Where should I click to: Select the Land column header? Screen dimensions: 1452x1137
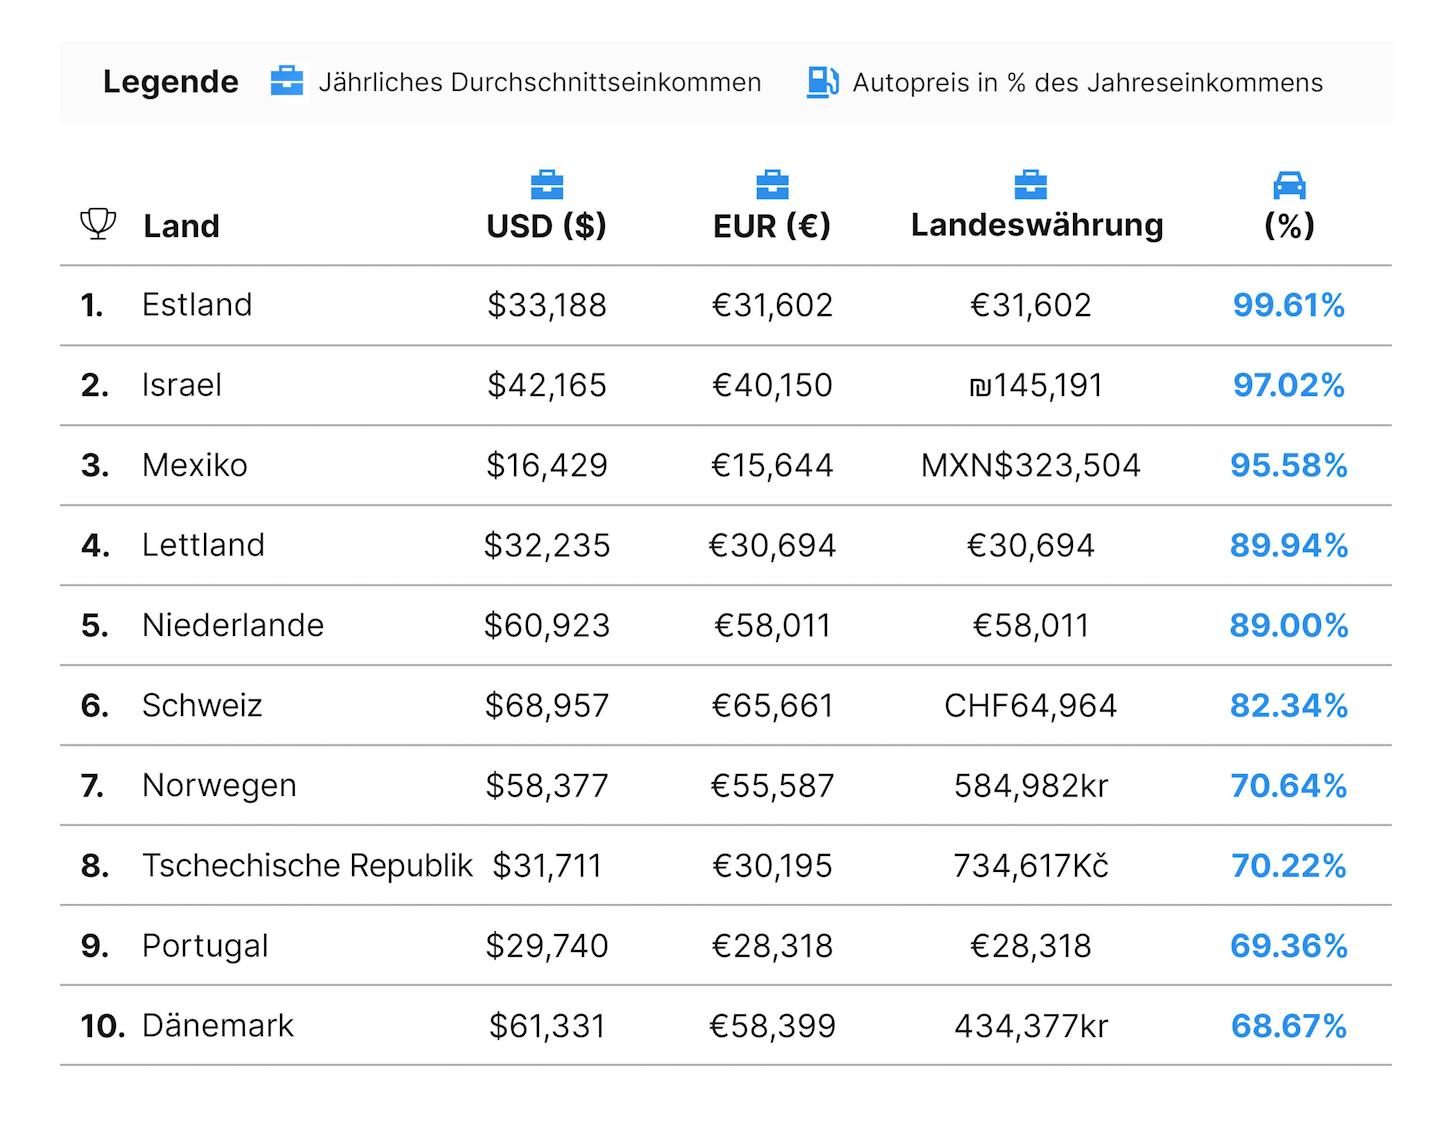(x=181, y=226)
